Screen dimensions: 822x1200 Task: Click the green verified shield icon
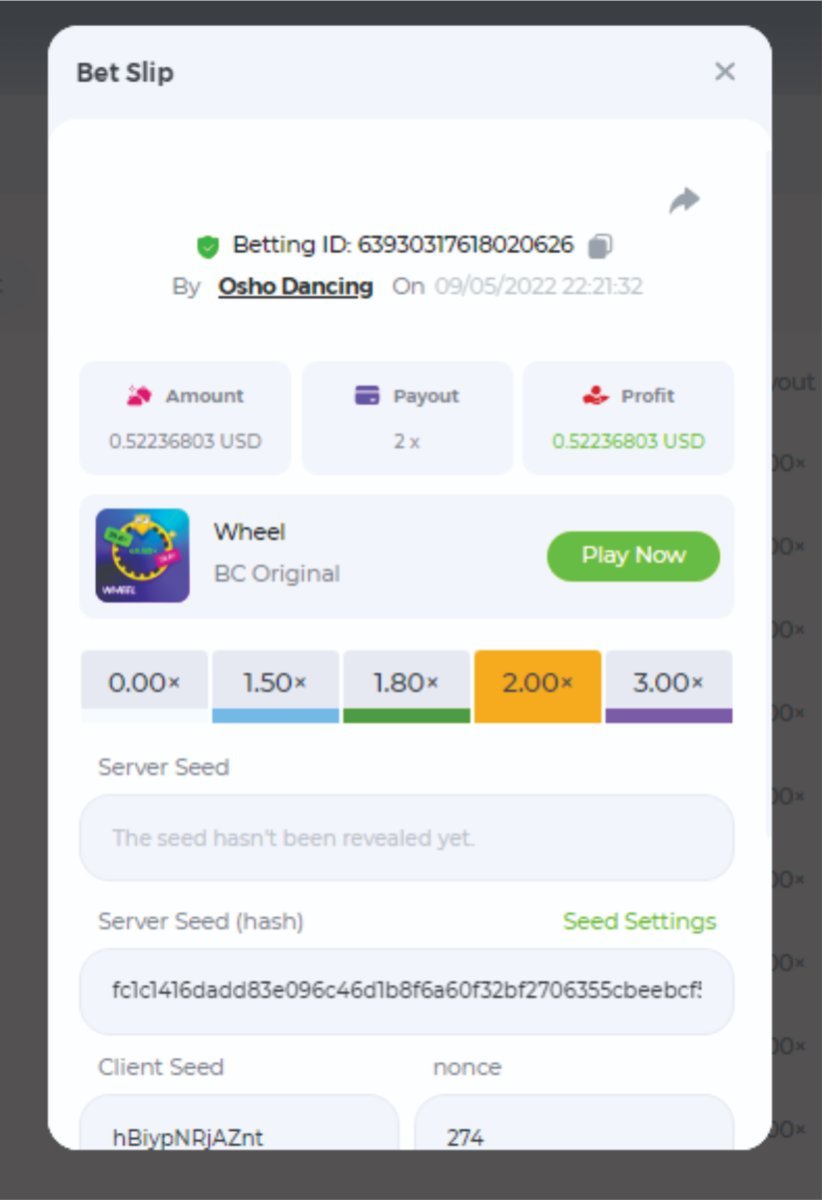pyautogui.click(x=208, y=246)
